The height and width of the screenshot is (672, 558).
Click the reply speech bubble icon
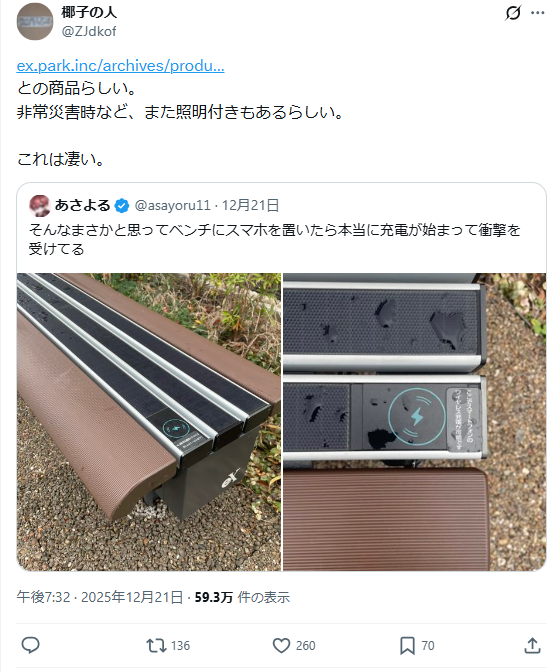[30, 645]
